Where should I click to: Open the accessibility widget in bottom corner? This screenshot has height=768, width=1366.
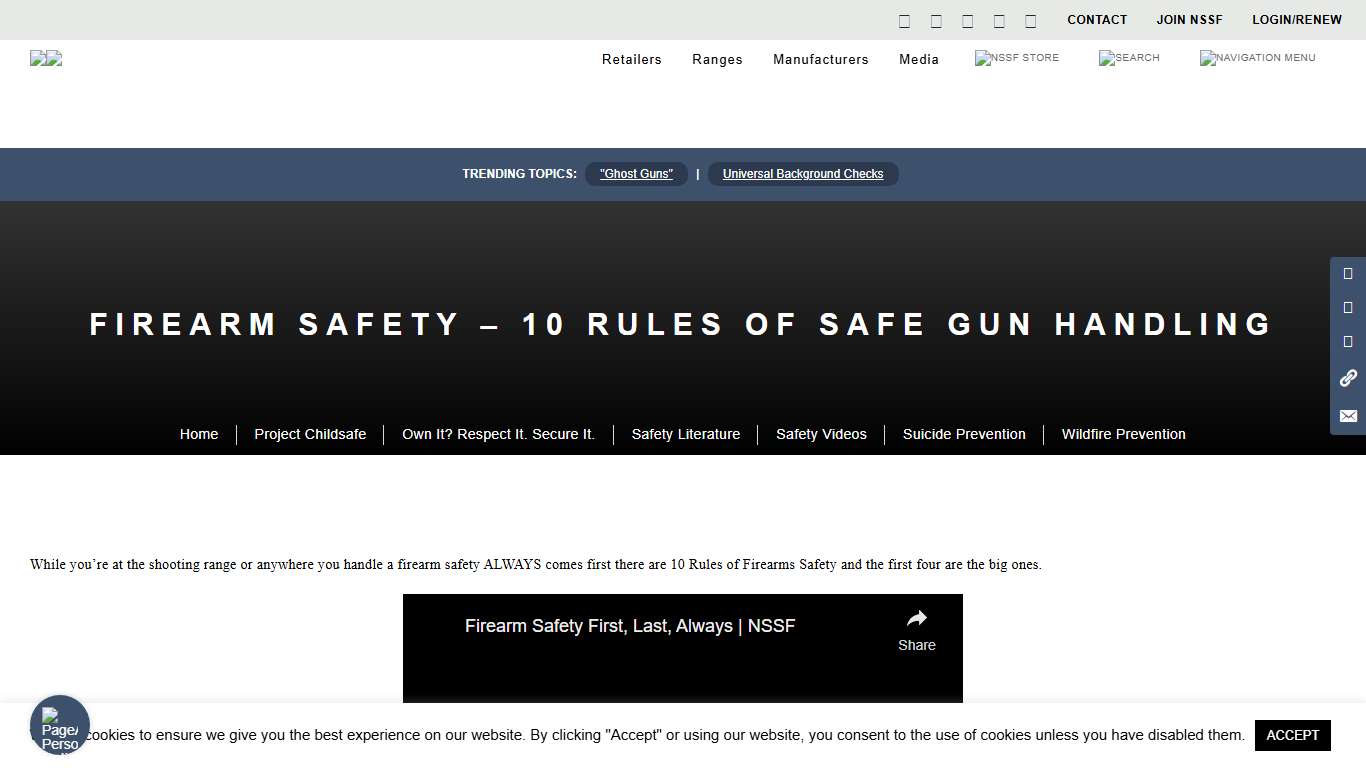pyautogui.click(x=60, y=725)
